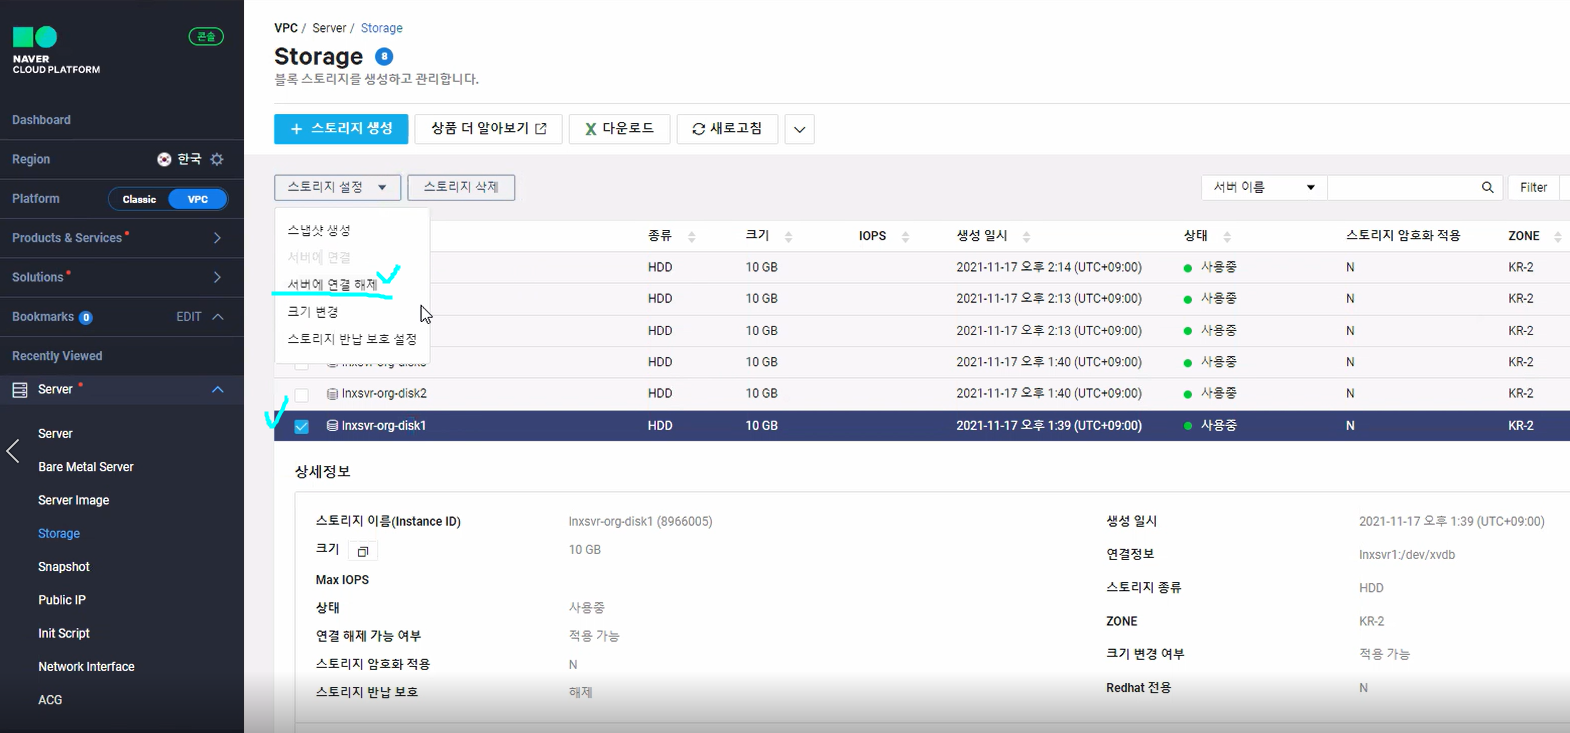Open the Recently Viewed section
Viewport: 1570px width, 733px height.
57,356
